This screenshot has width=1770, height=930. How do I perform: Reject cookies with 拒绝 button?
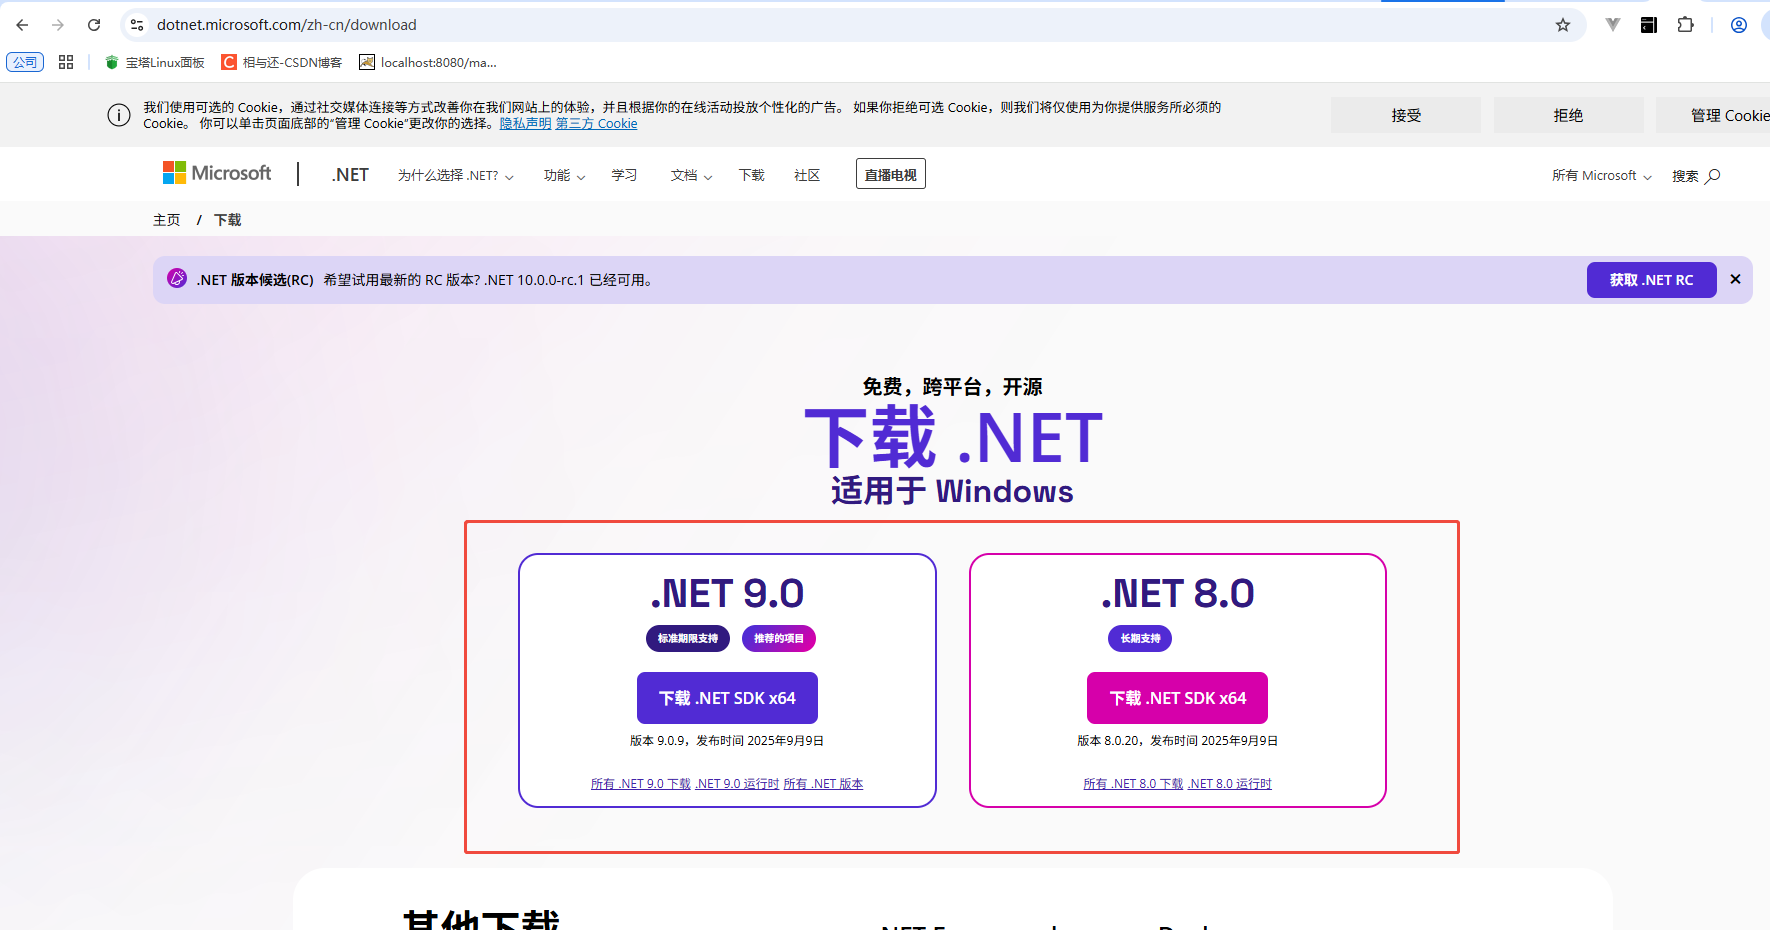click(x=1568, y=115)
